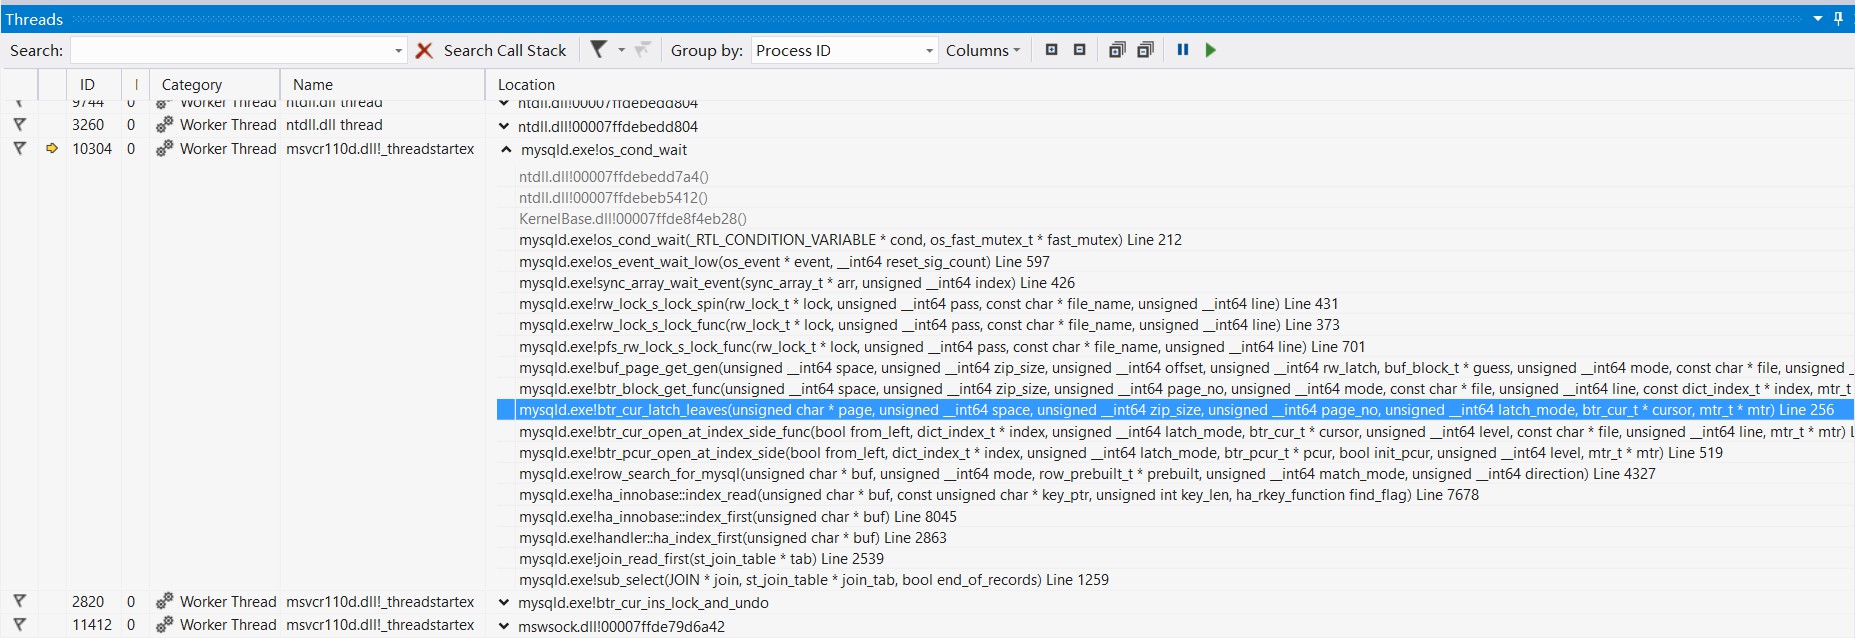Select the handler::ha_index_first Line 2863 frame
This screenshot has width=1855, height=638.
733,538
